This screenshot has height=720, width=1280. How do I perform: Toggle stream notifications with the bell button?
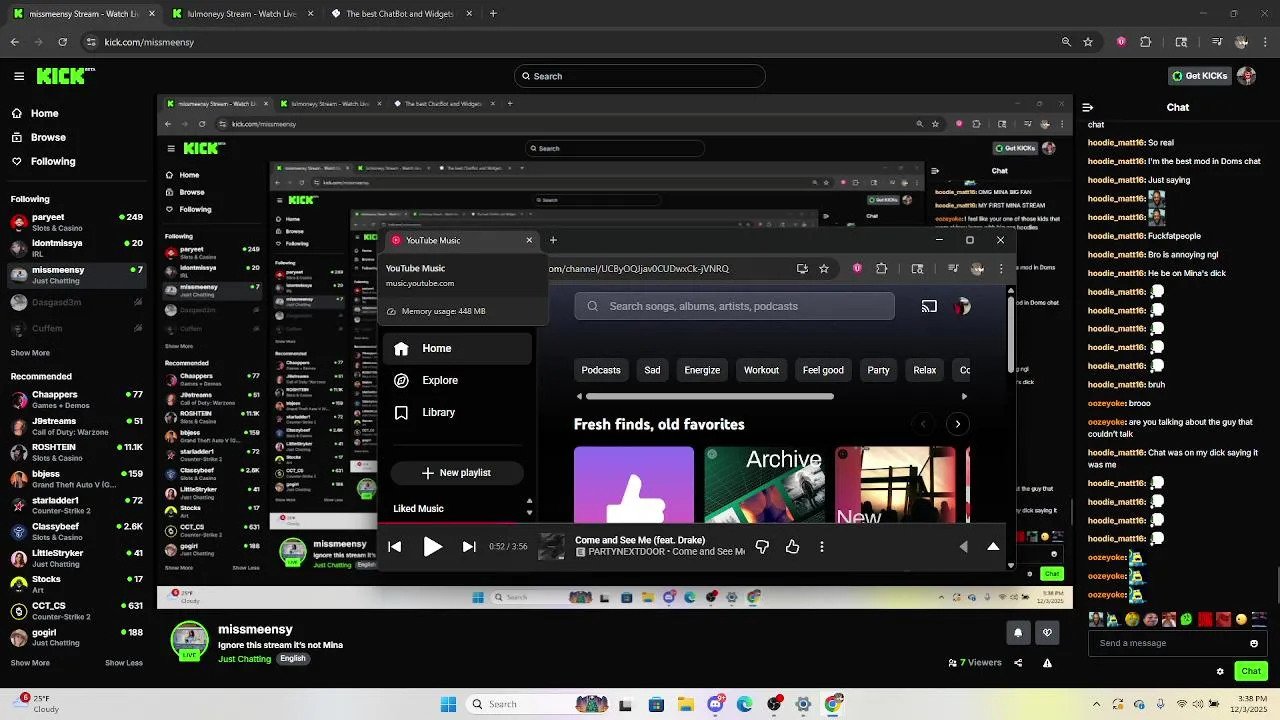click(x=1018, y=632)
